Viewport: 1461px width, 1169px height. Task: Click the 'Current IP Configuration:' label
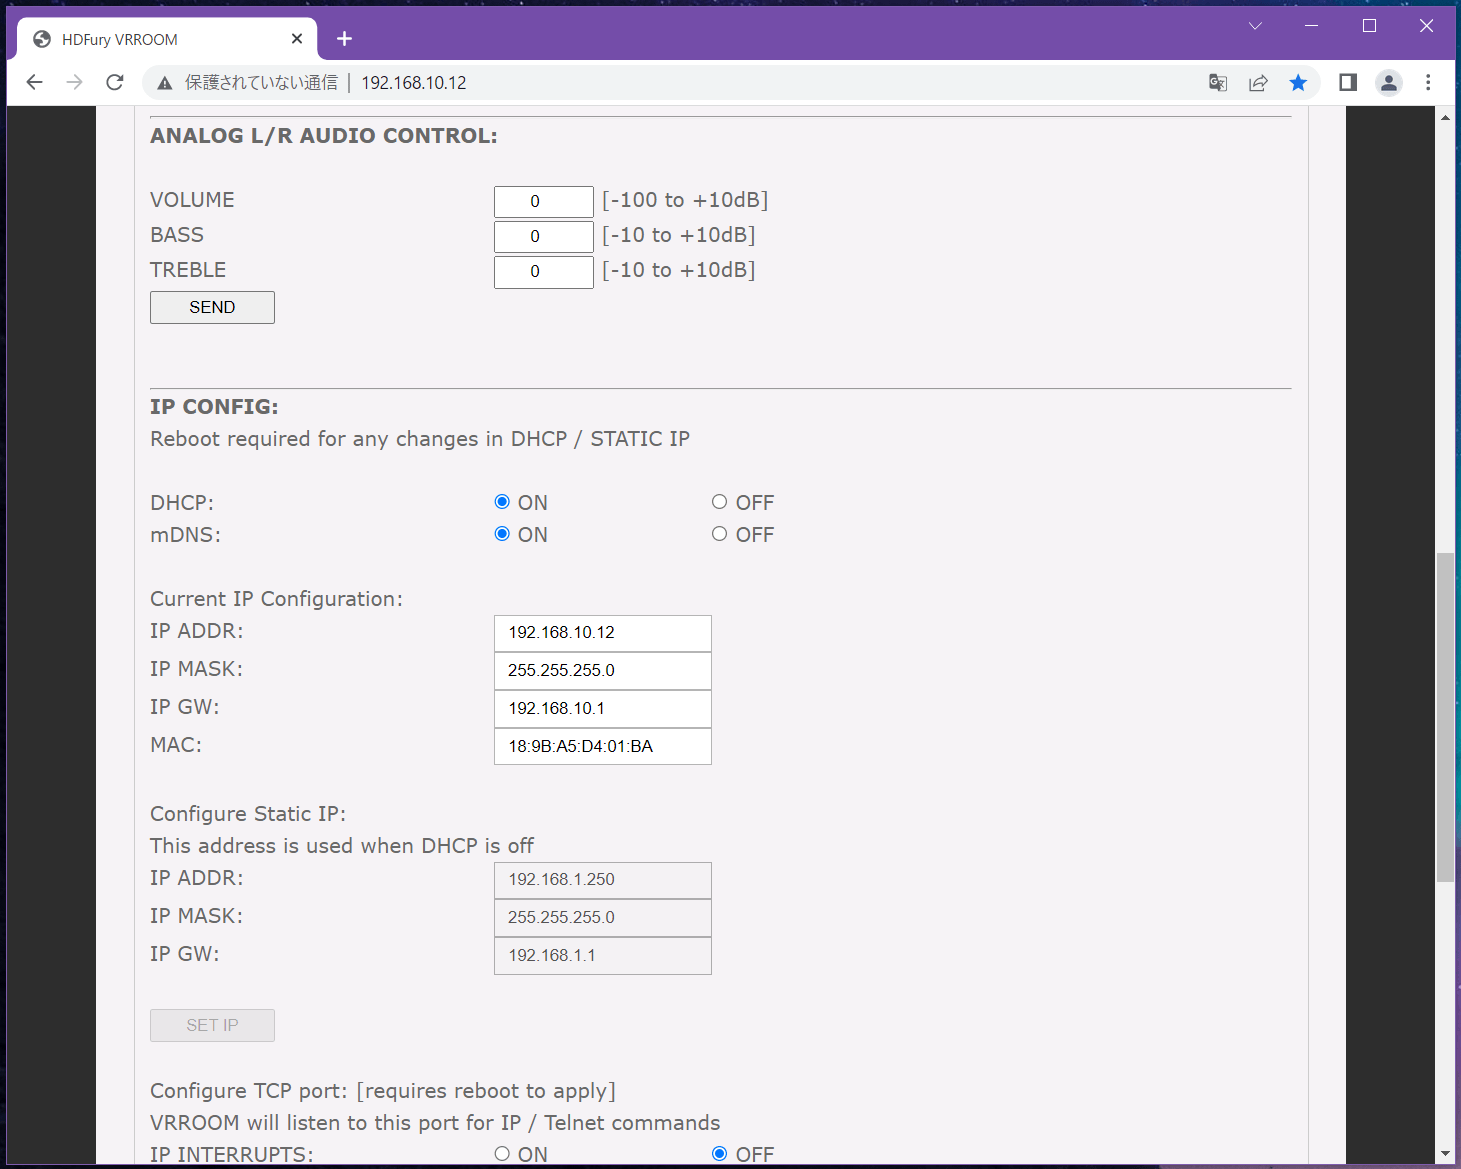tap(276, 599)
